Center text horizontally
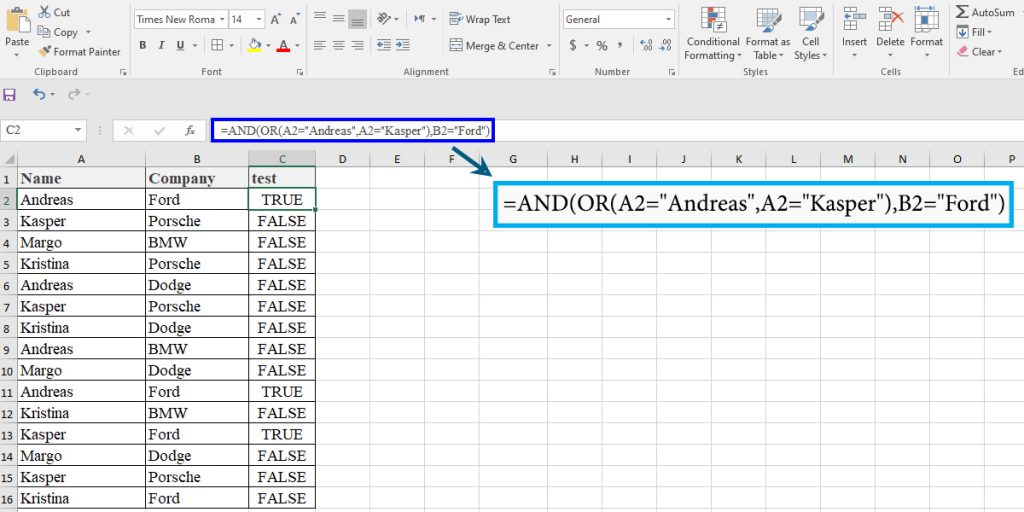Screen dimensions: 1024x512 (338, 45)
